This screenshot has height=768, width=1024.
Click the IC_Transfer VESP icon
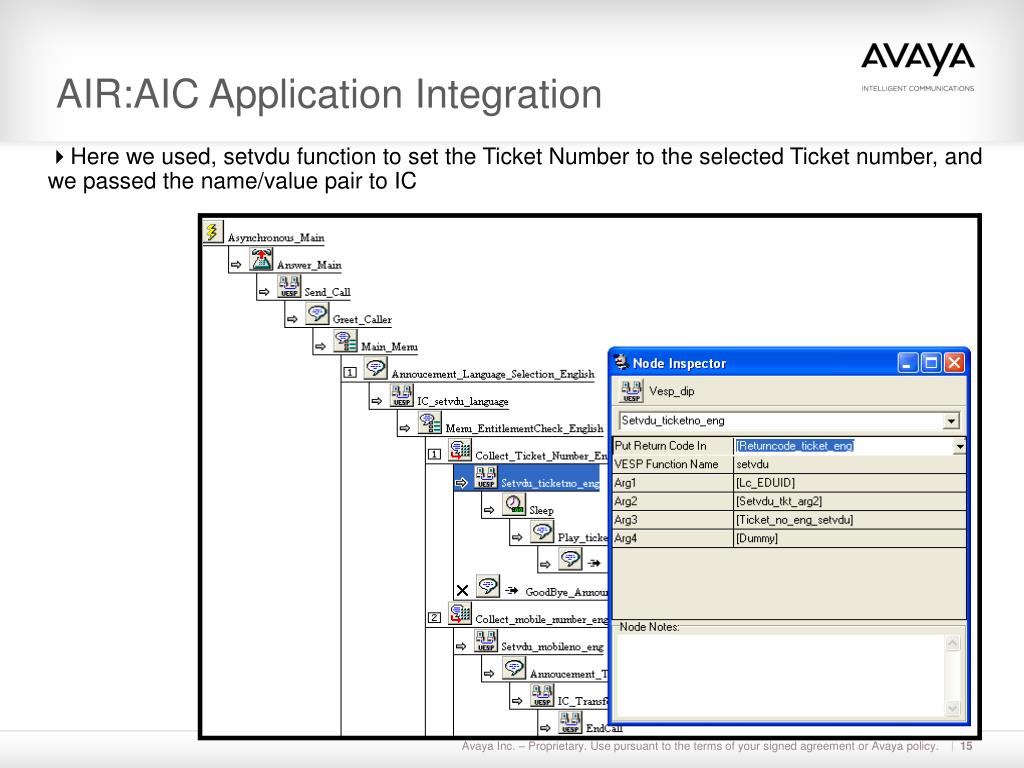542,696
